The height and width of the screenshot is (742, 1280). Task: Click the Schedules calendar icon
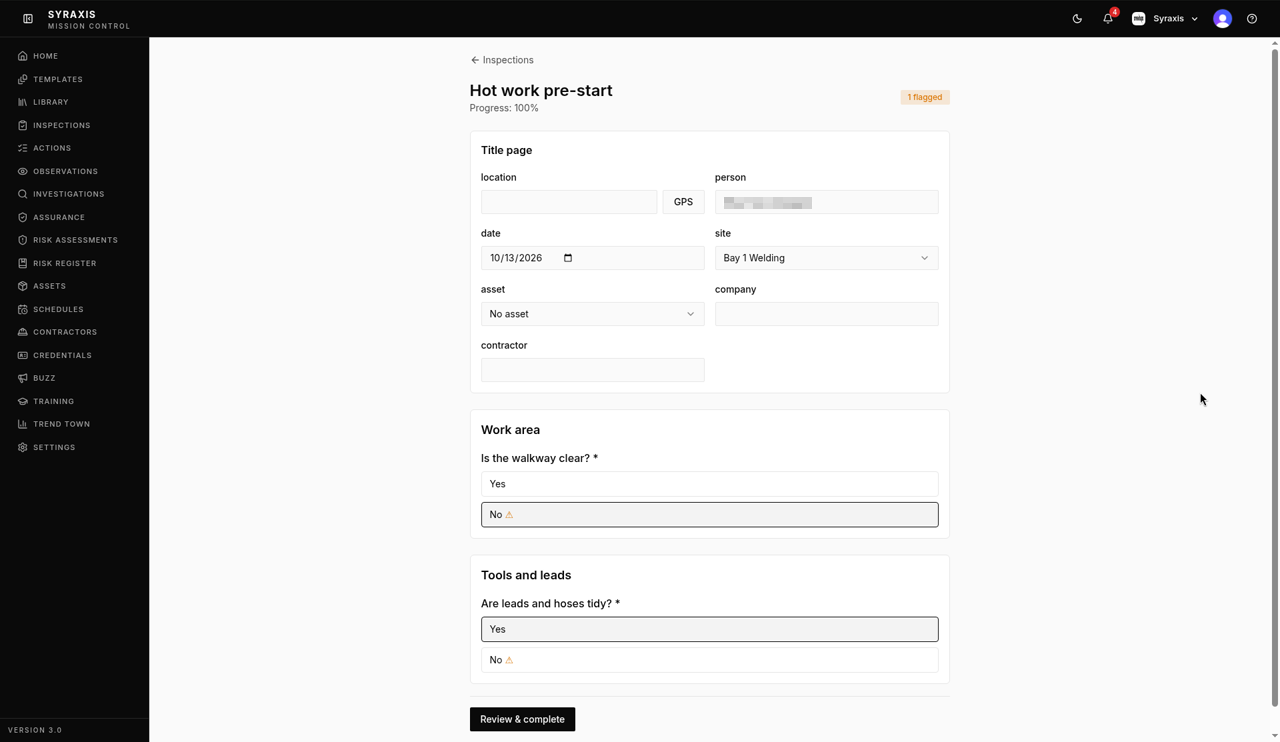(x=23, y=309)
